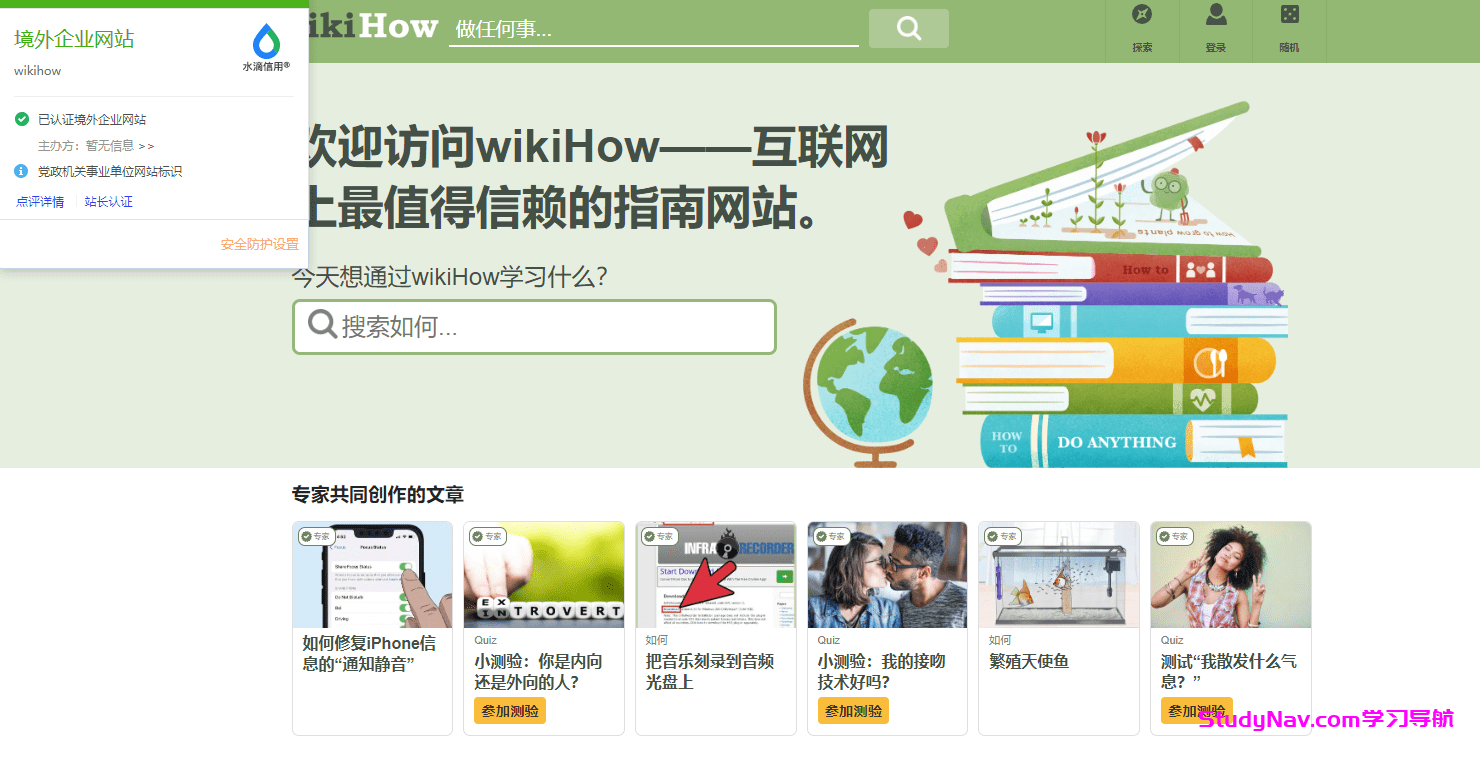1480x757 pixels.
Task: Click the wikiHow logo in header
Action: pos(374,27)
